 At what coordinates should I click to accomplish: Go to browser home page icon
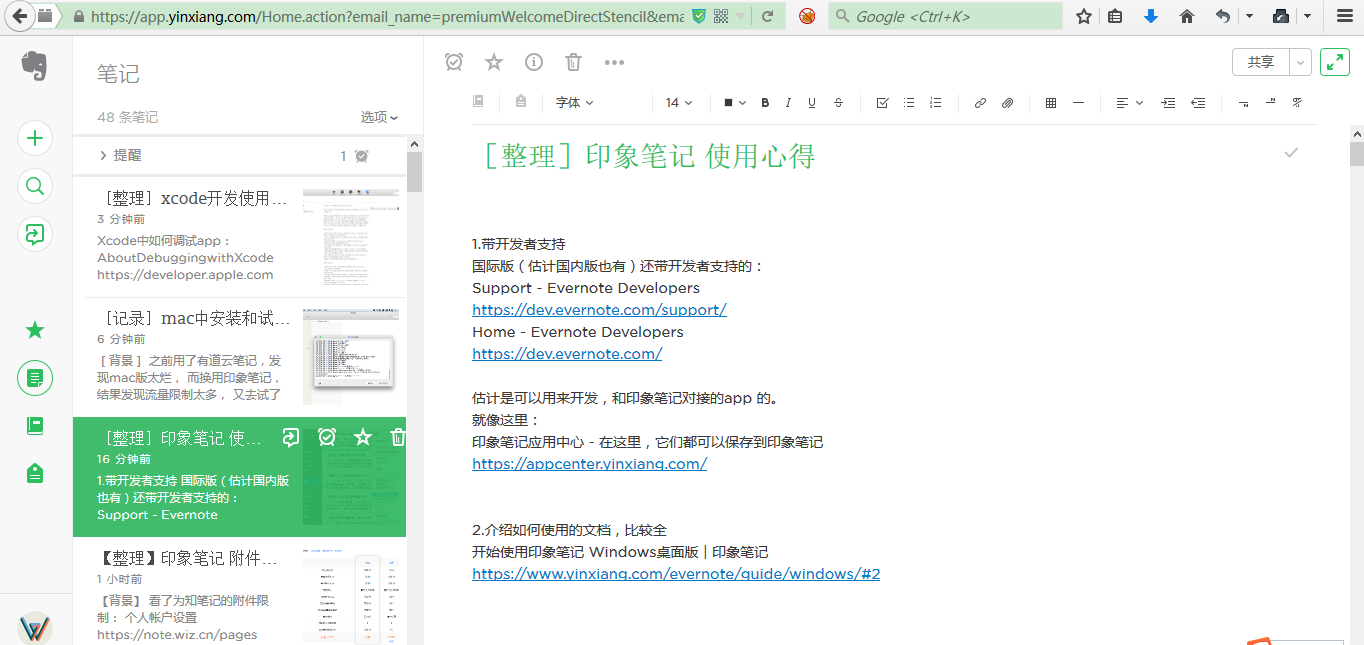pos(1186,16)
